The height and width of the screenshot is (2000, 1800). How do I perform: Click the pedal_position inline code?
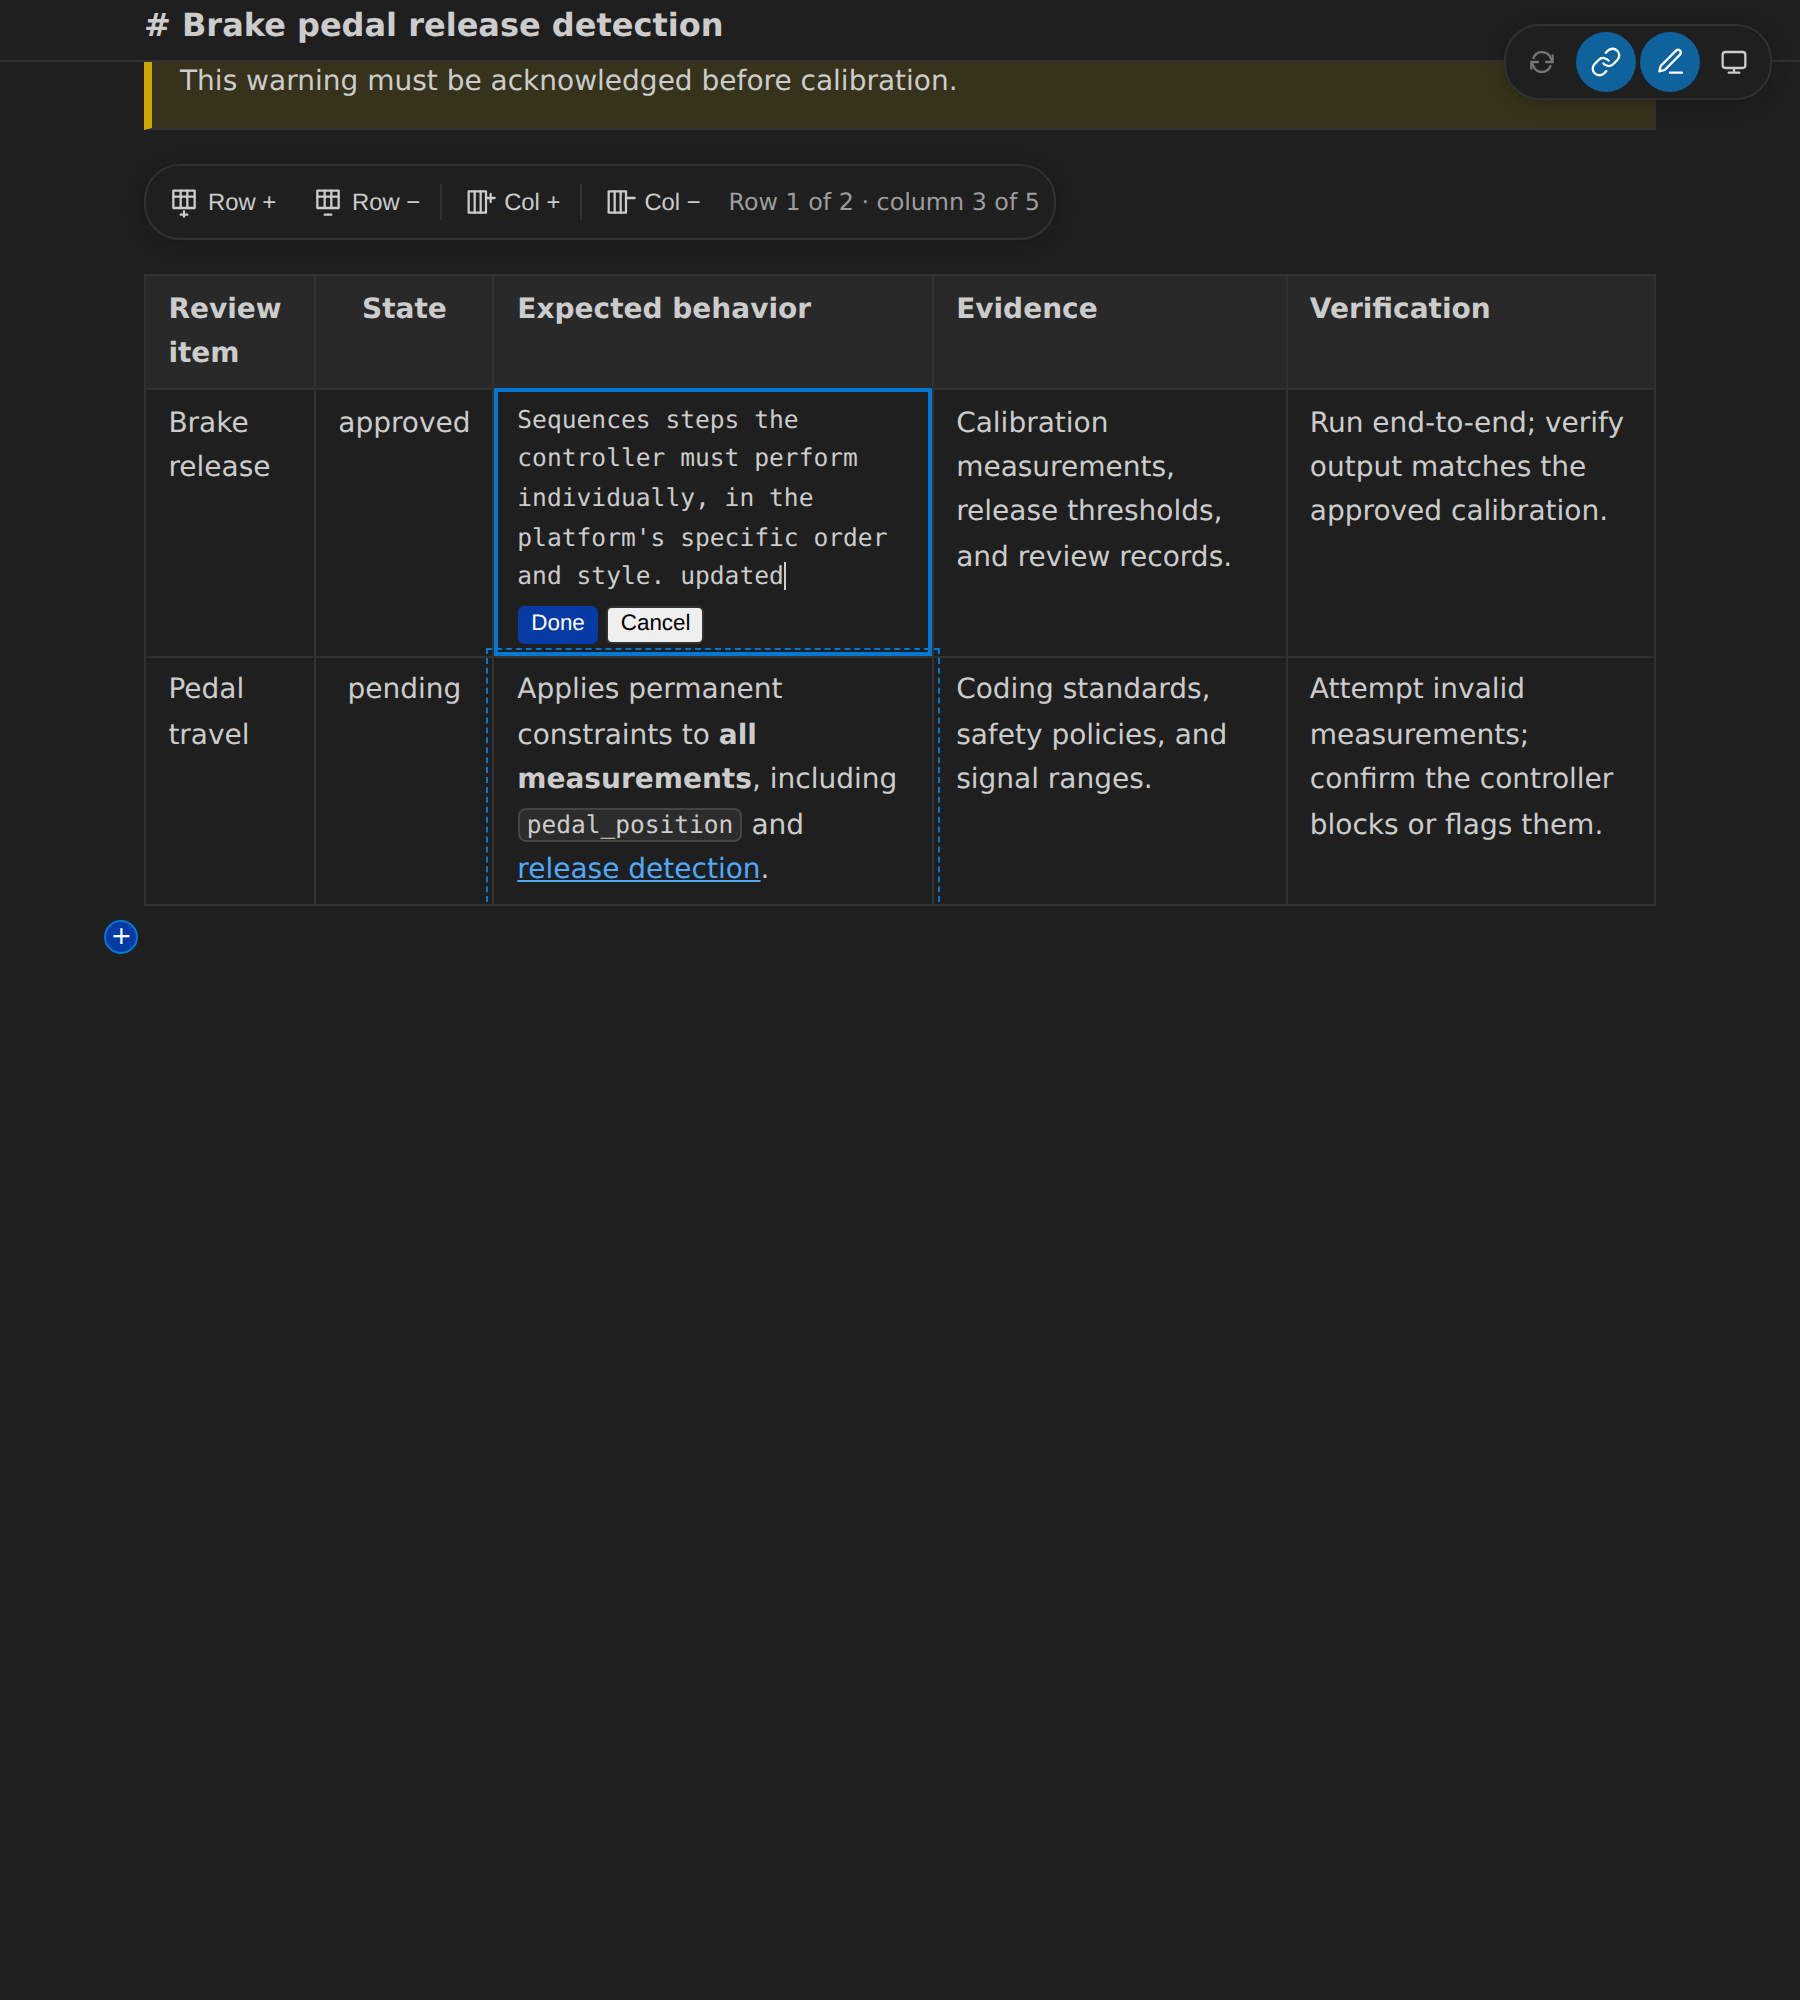click(630, 825)
